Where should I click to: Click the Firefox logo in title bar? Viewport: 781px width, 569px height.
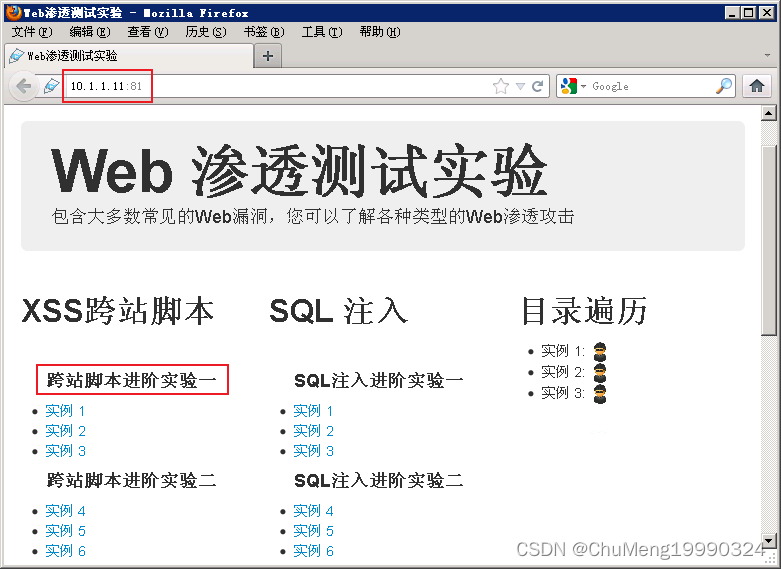14,12
